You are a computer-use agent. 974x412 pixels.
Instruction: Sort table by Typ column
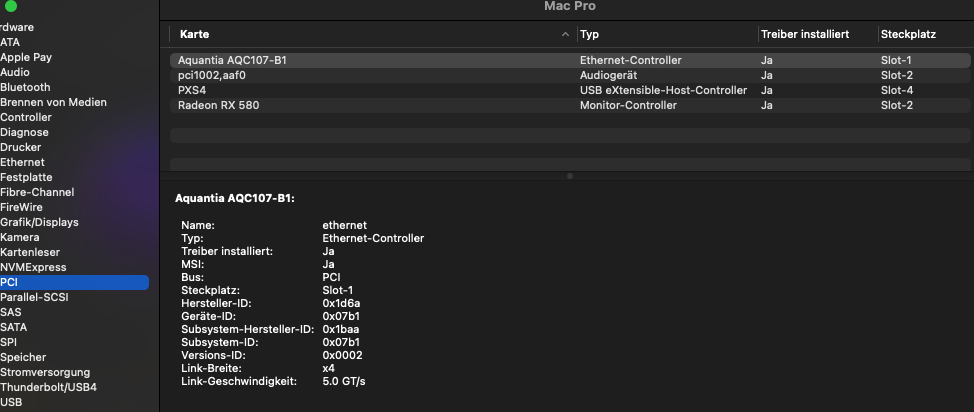(589, 34)
